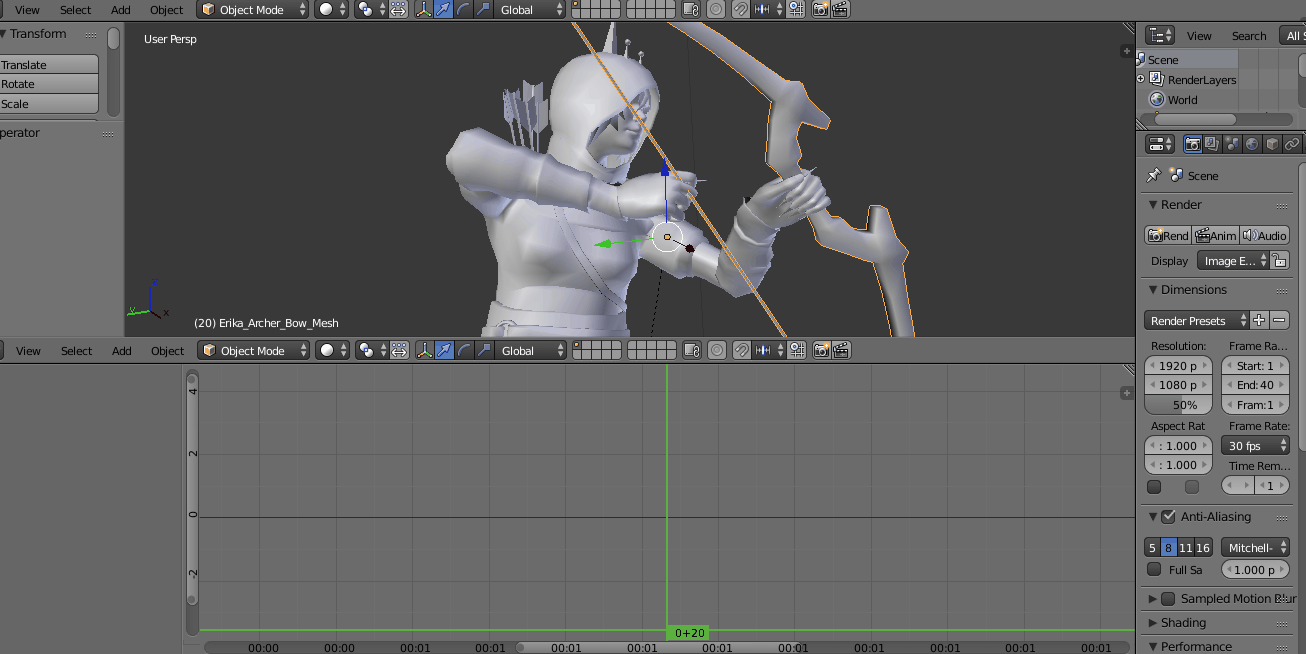
Task: Enable the snap magnet icon in the header
Action: point(740,9)
